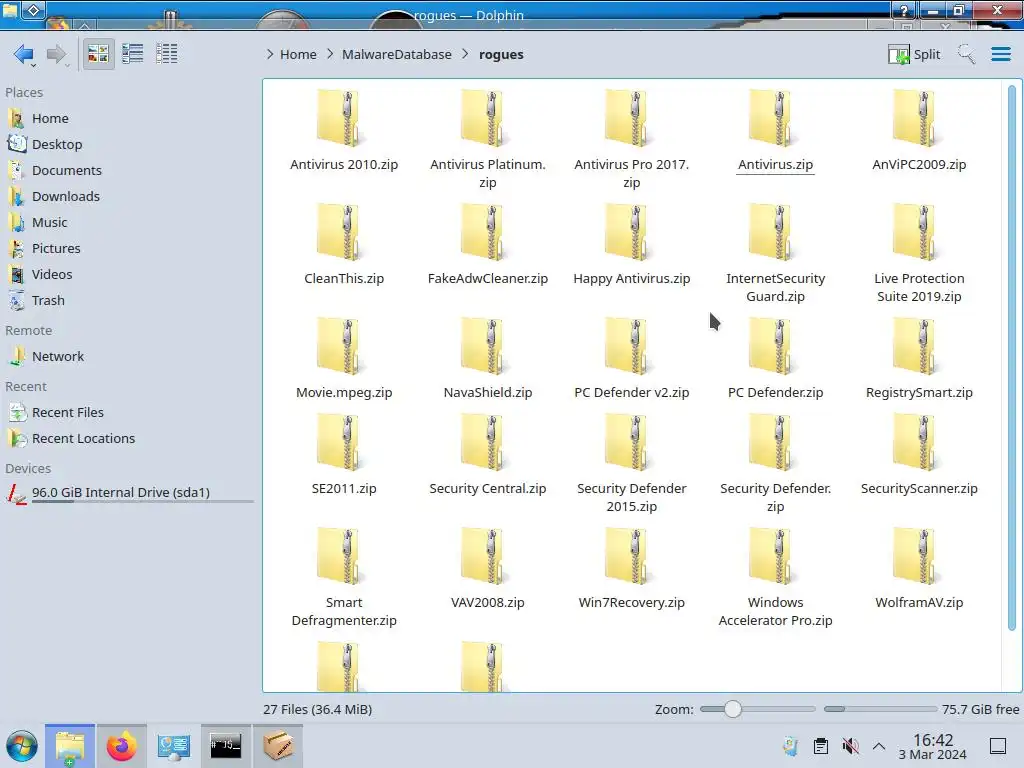The width and height of the screenshot is (1024, 768).
Task: Click Windows Accelerator Pro.zip label
Action: [775, 611]
